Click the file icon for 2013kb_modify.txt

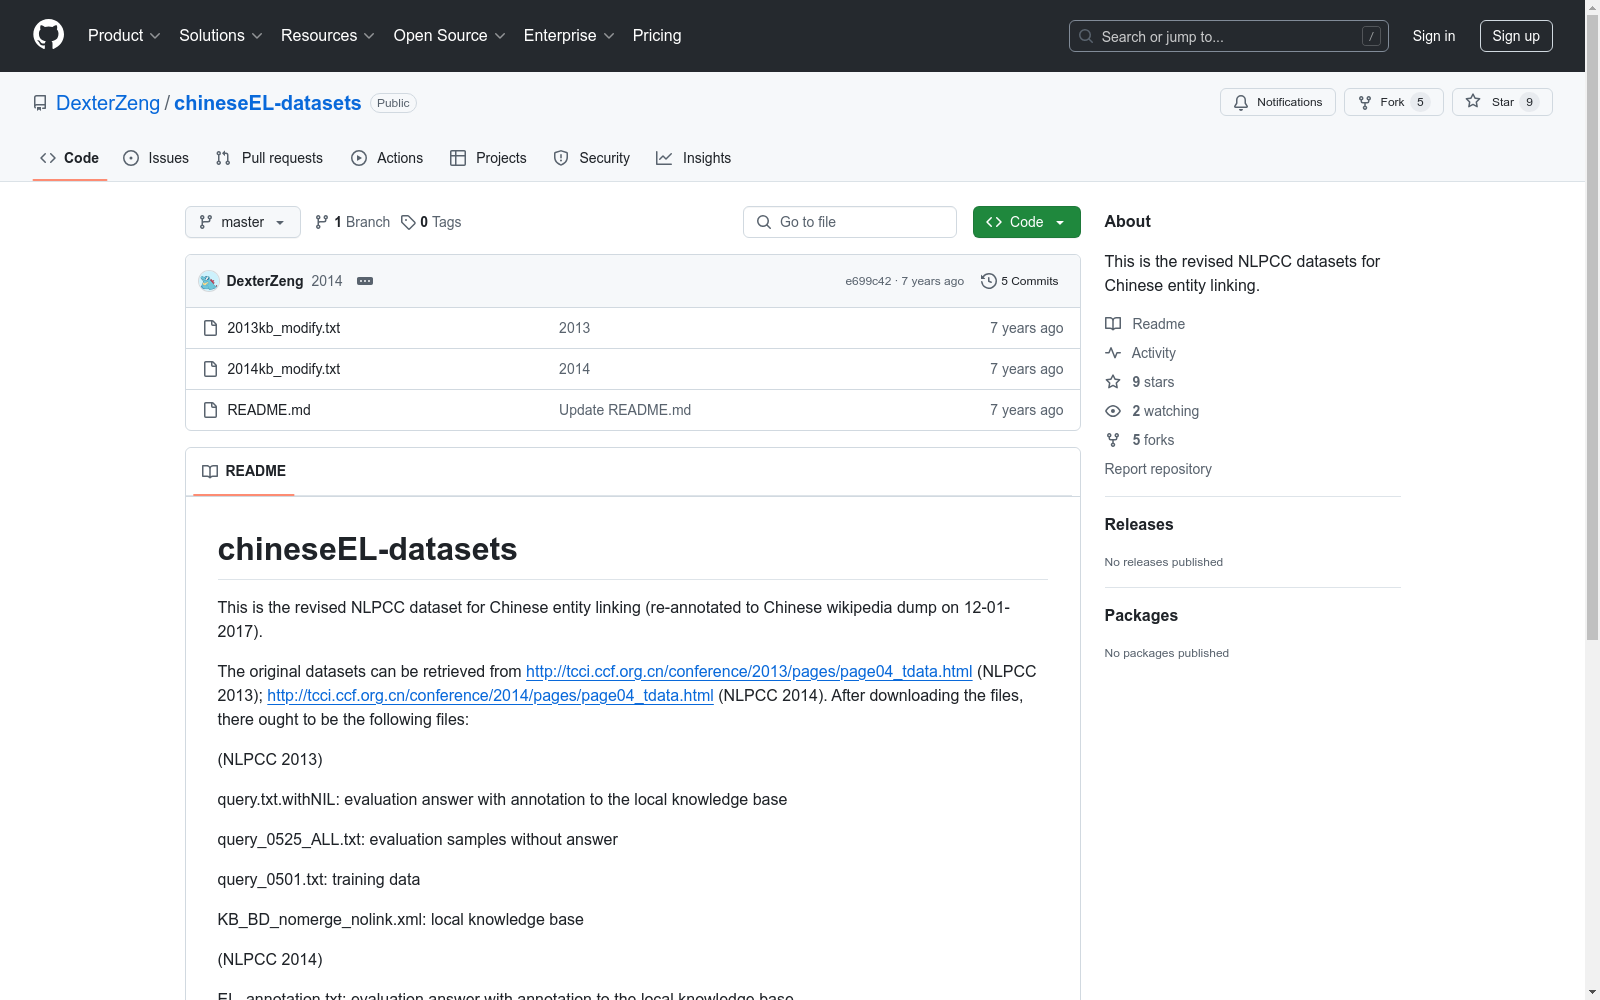[210, 328]
